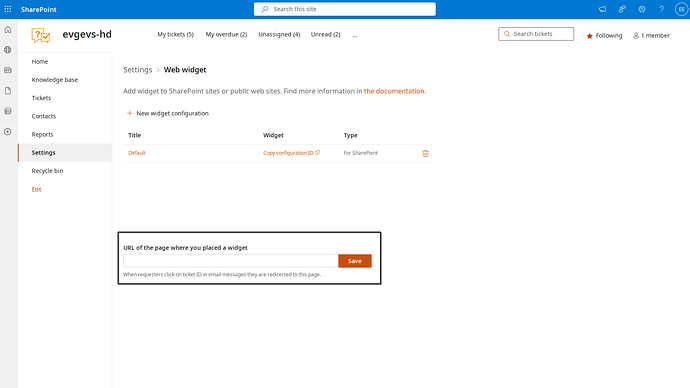
Task: Click the copy icon next to Copy configuration ID
Action: [318, 153]
